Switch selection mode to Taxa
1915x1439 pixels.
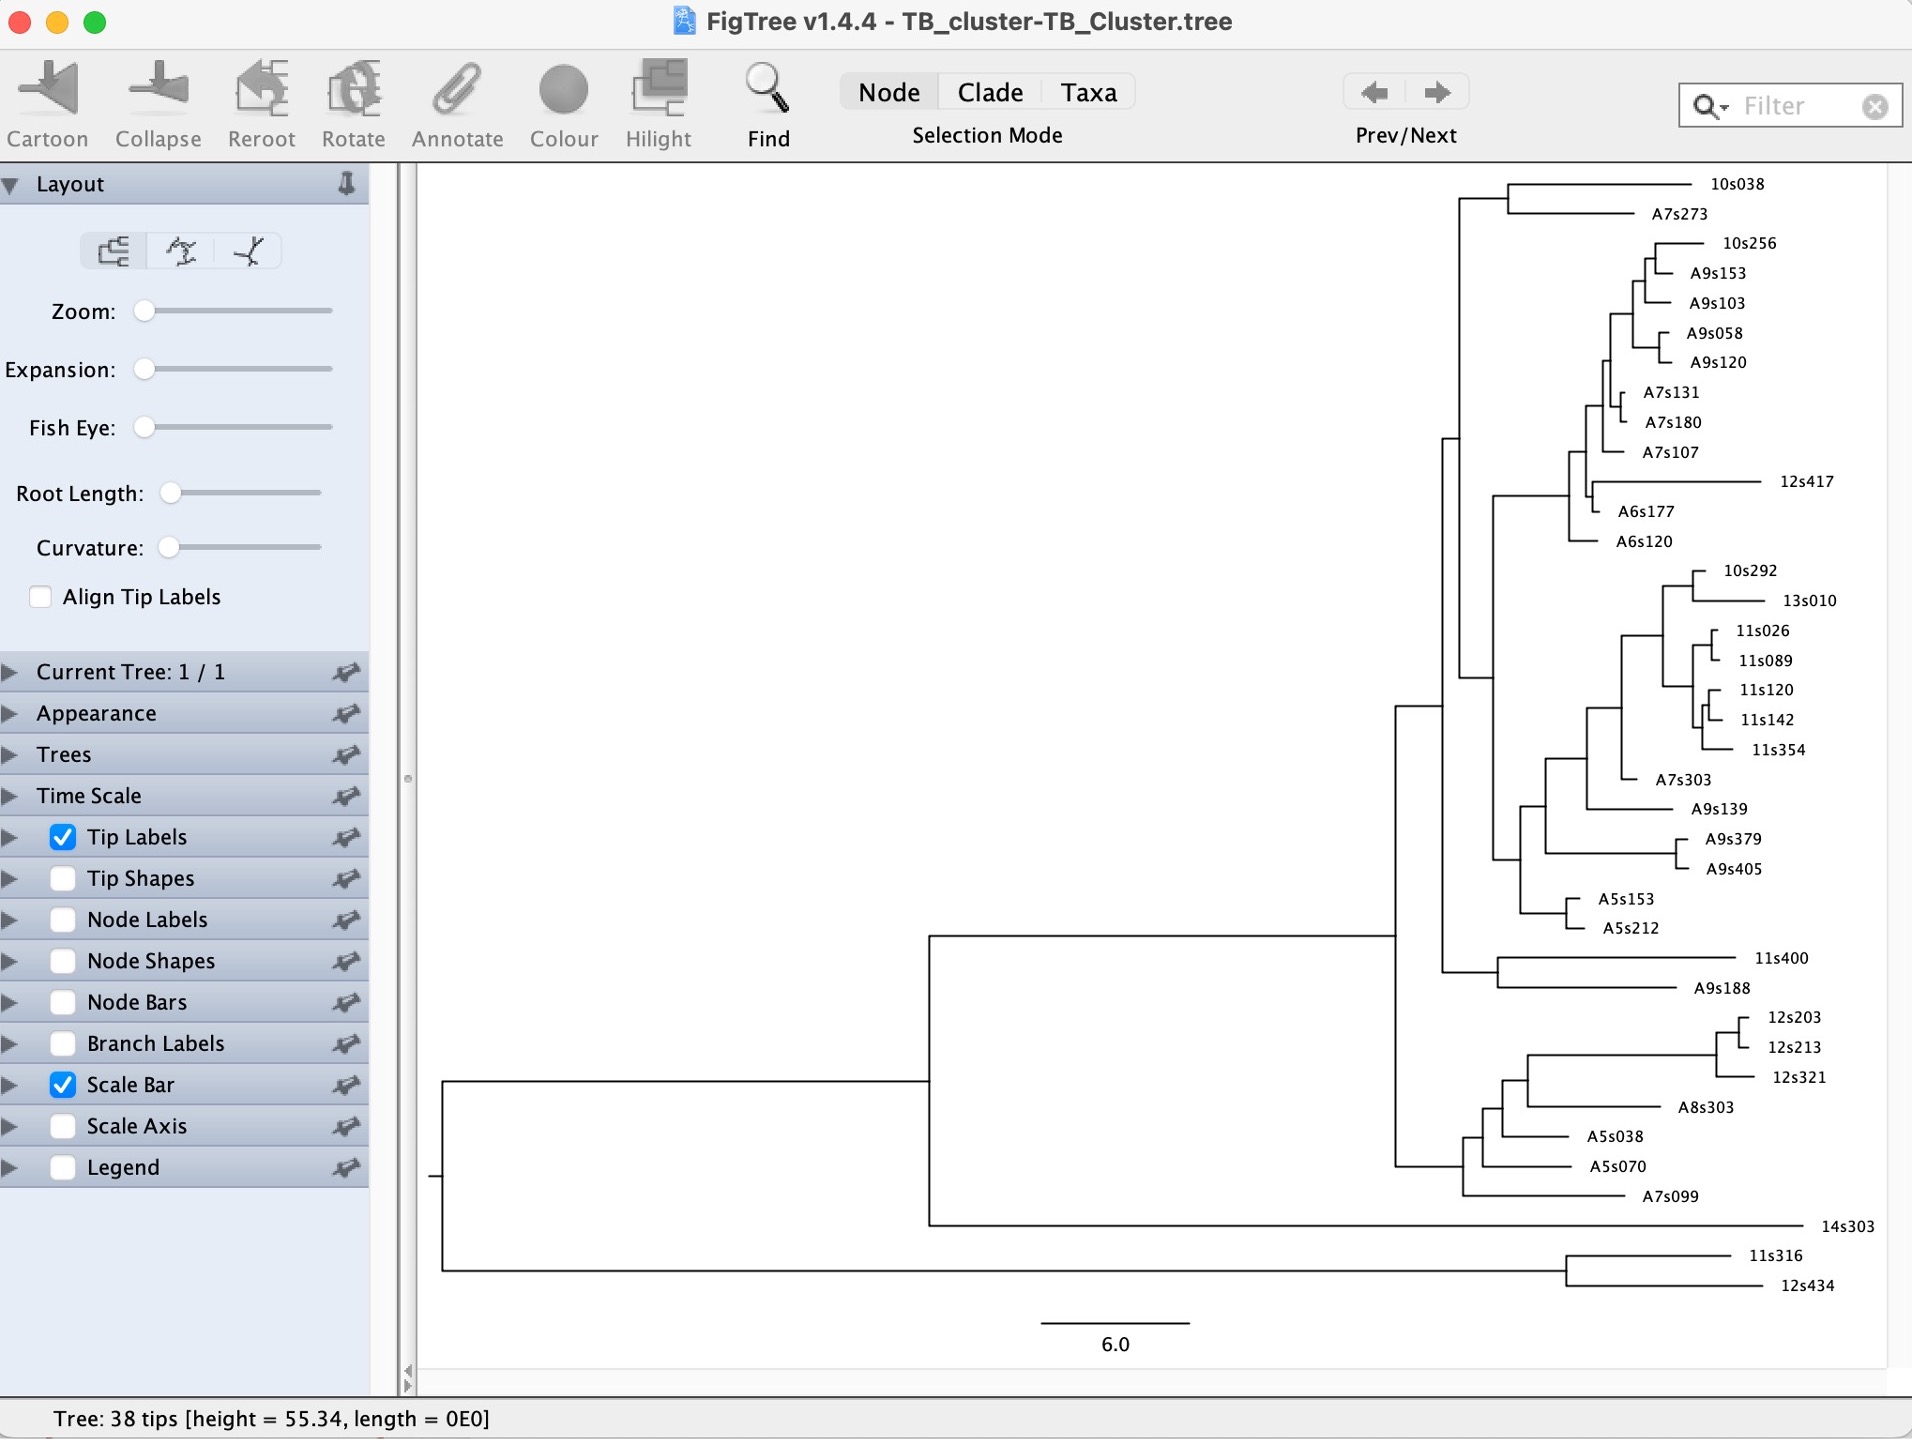coord(1087,93)
